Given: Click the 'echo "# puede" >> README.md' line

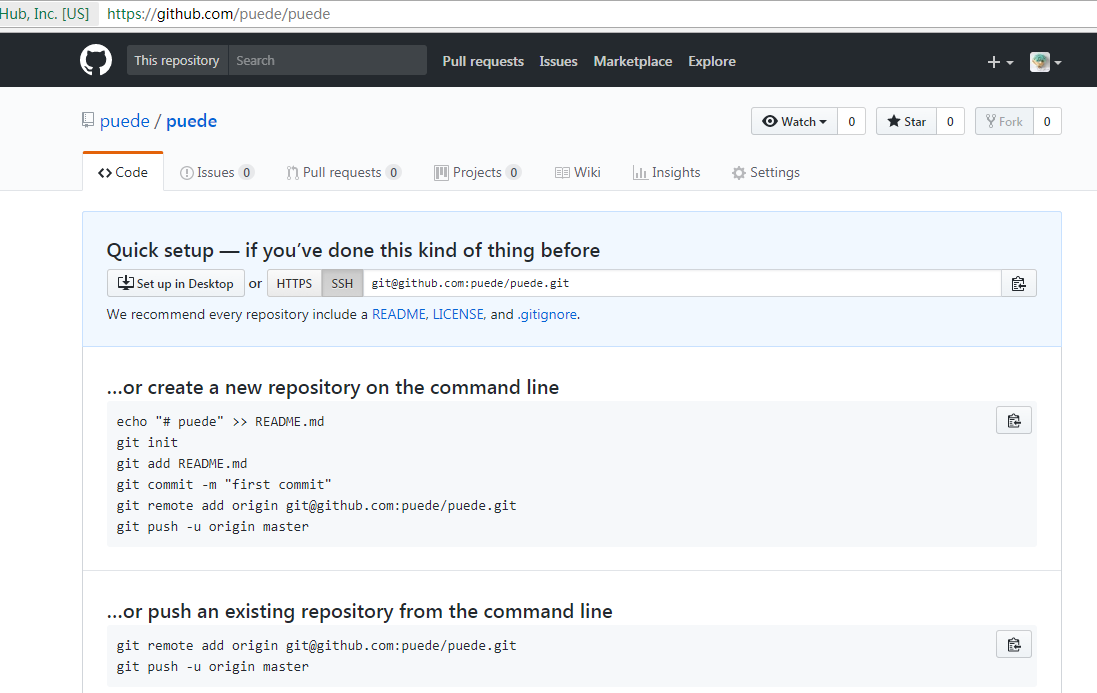Looking at the screenshot, I should click(220, 421).
